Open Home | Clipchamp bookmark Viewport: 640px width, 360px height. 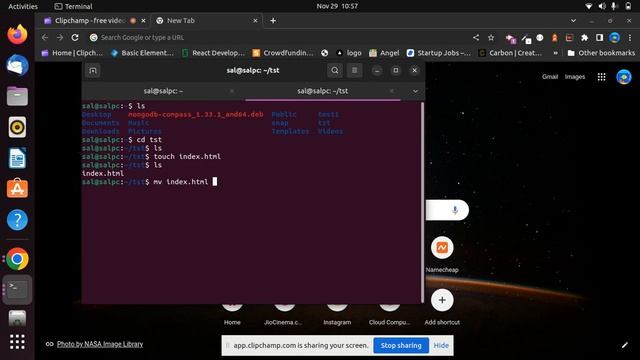(72, 53)
